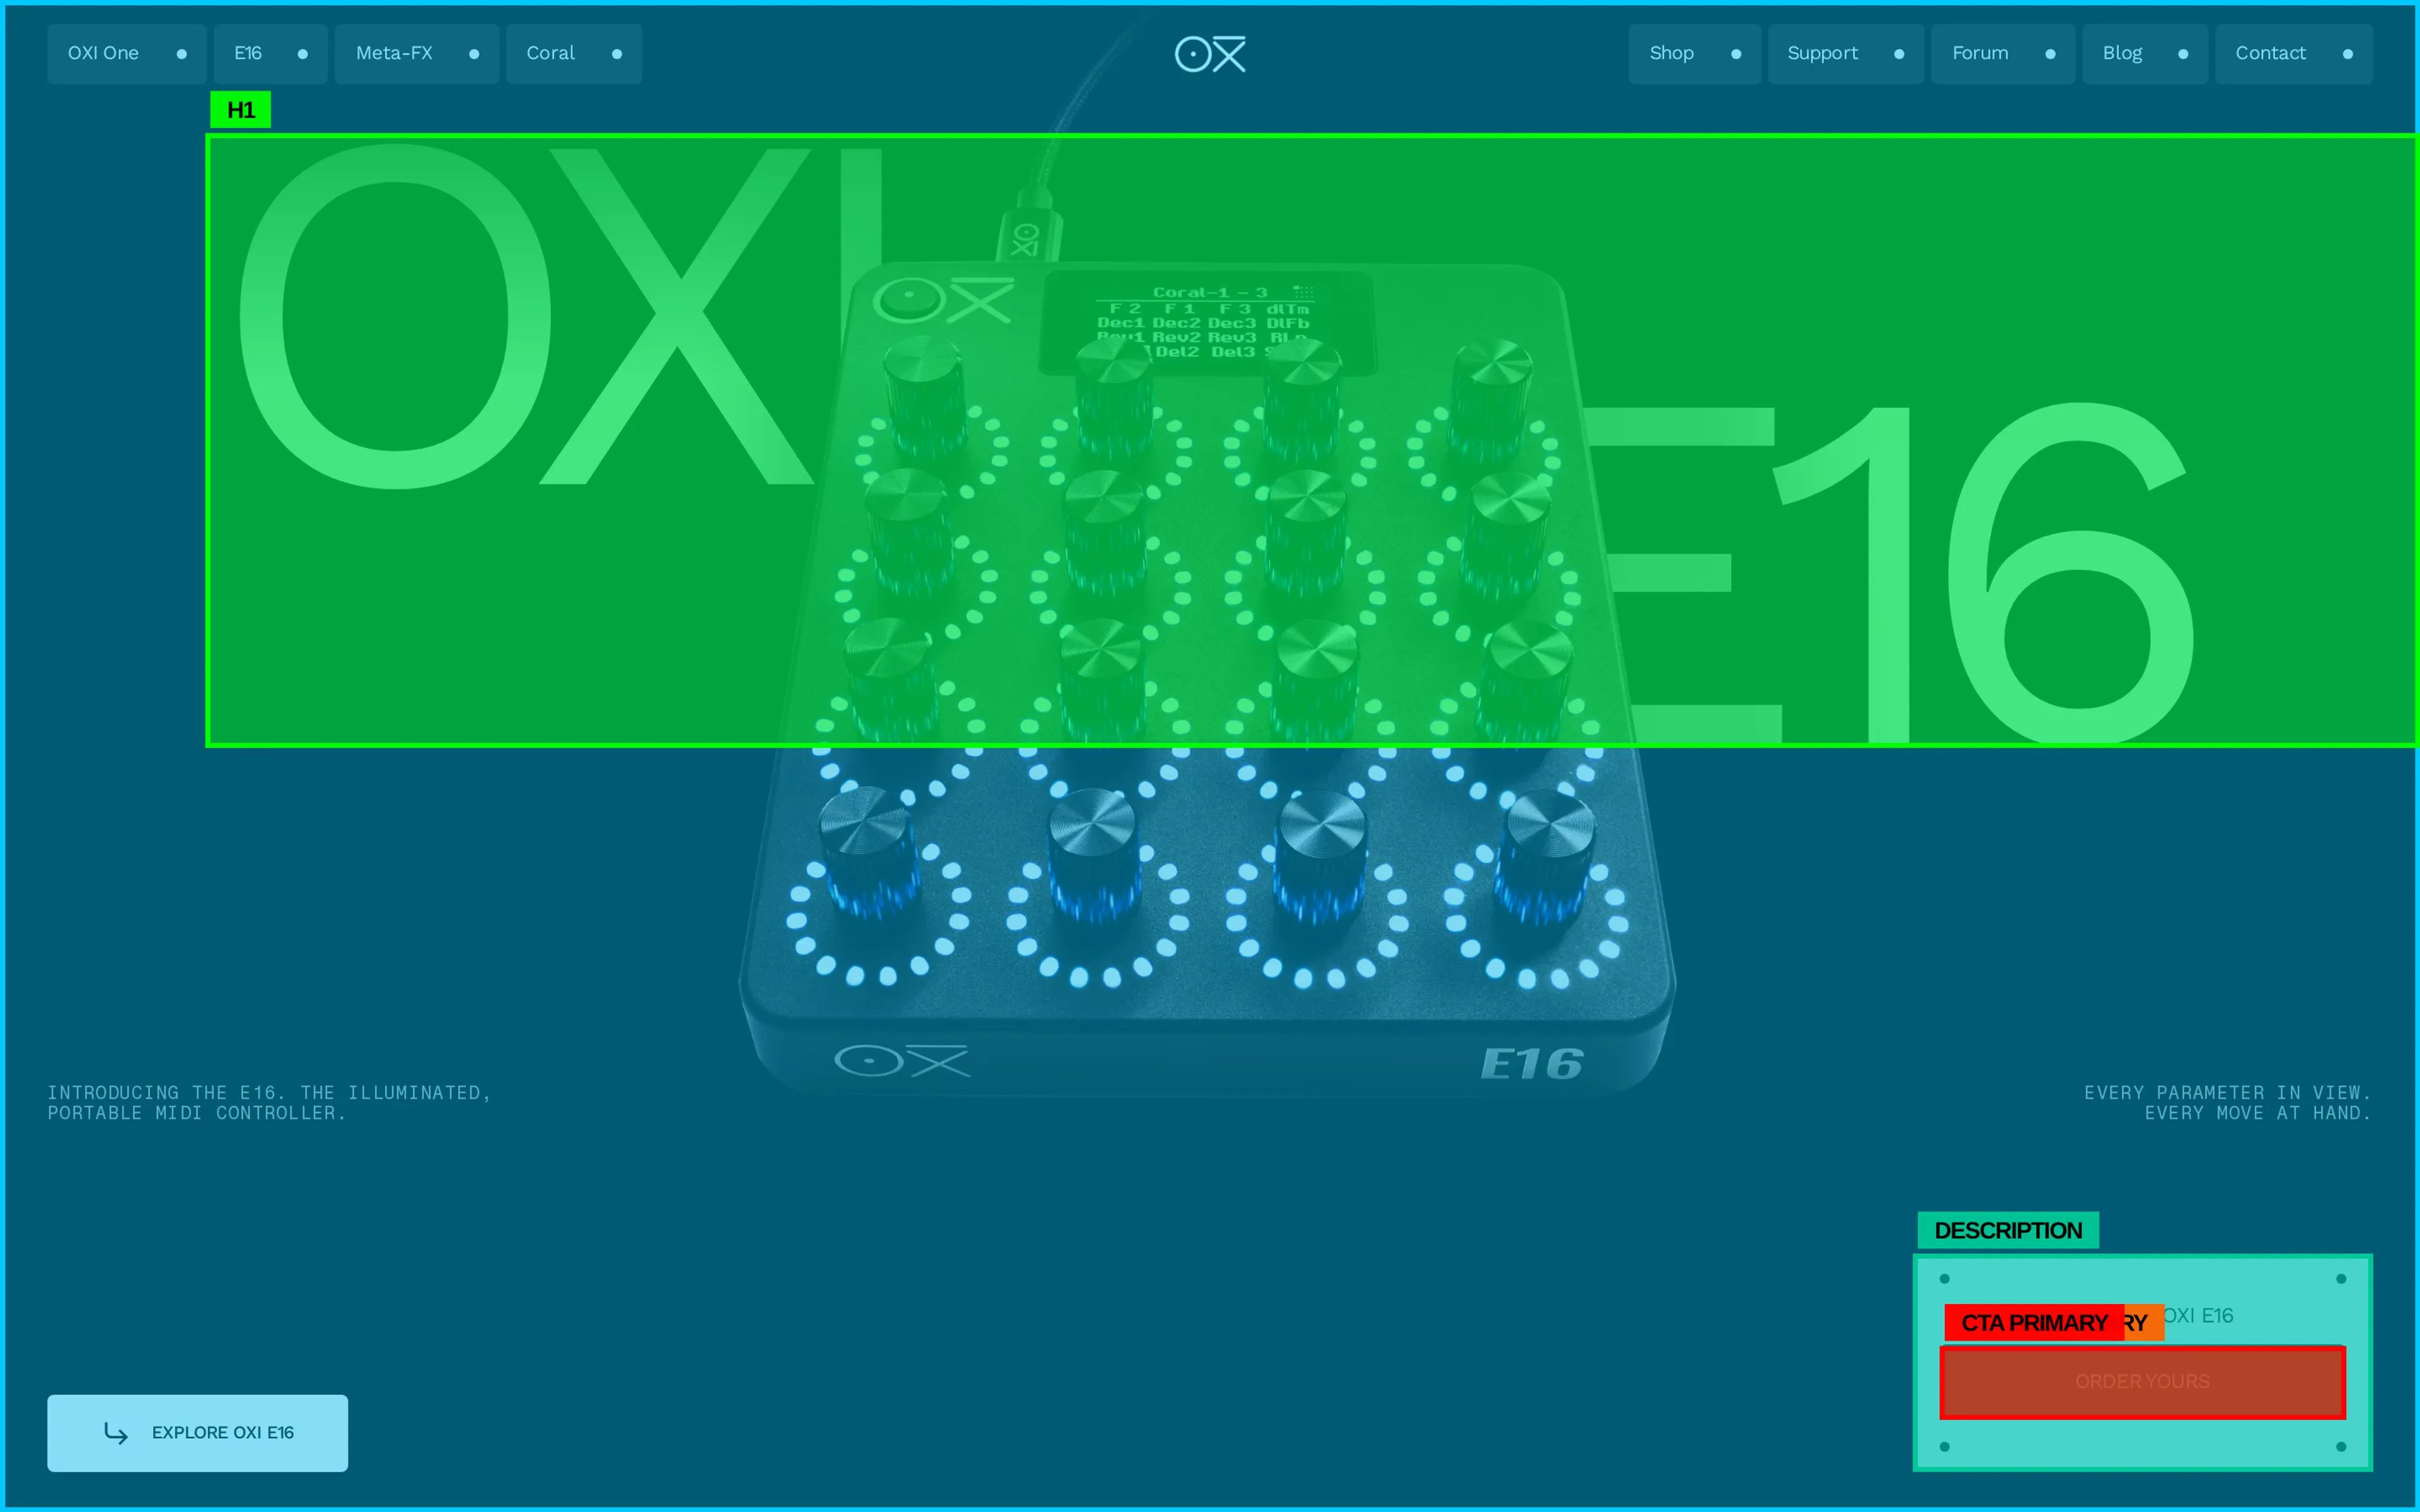Viewport: 2420px width, 1512px height.
Task: Open the Coral nav item
Action: (574, 54)
